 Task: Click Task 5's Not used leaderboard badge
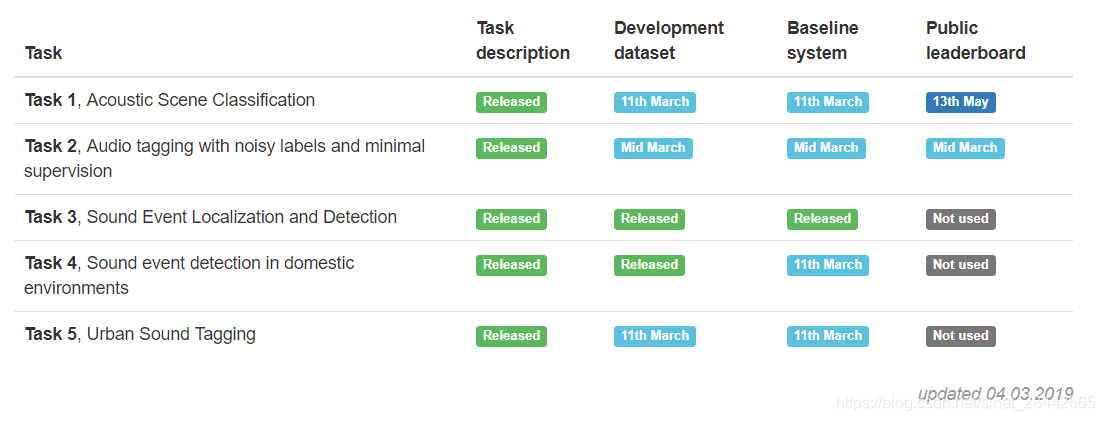point(960,336)
